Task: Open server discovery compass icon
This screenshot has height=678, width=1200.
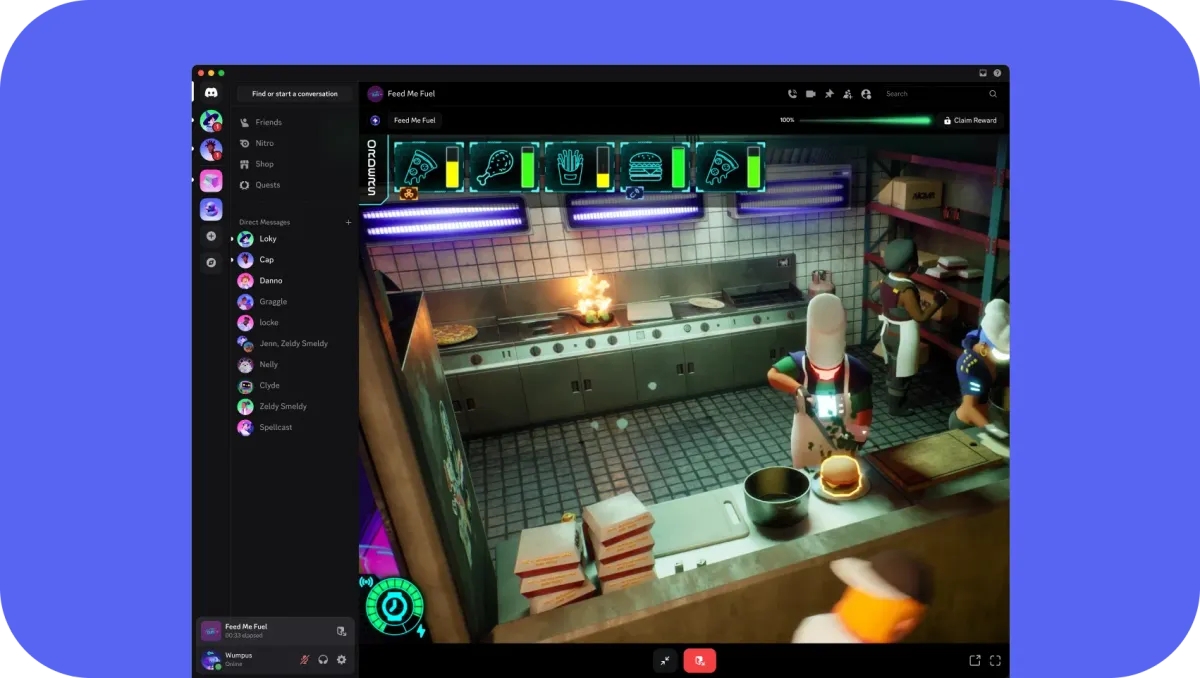Action: 211,263
